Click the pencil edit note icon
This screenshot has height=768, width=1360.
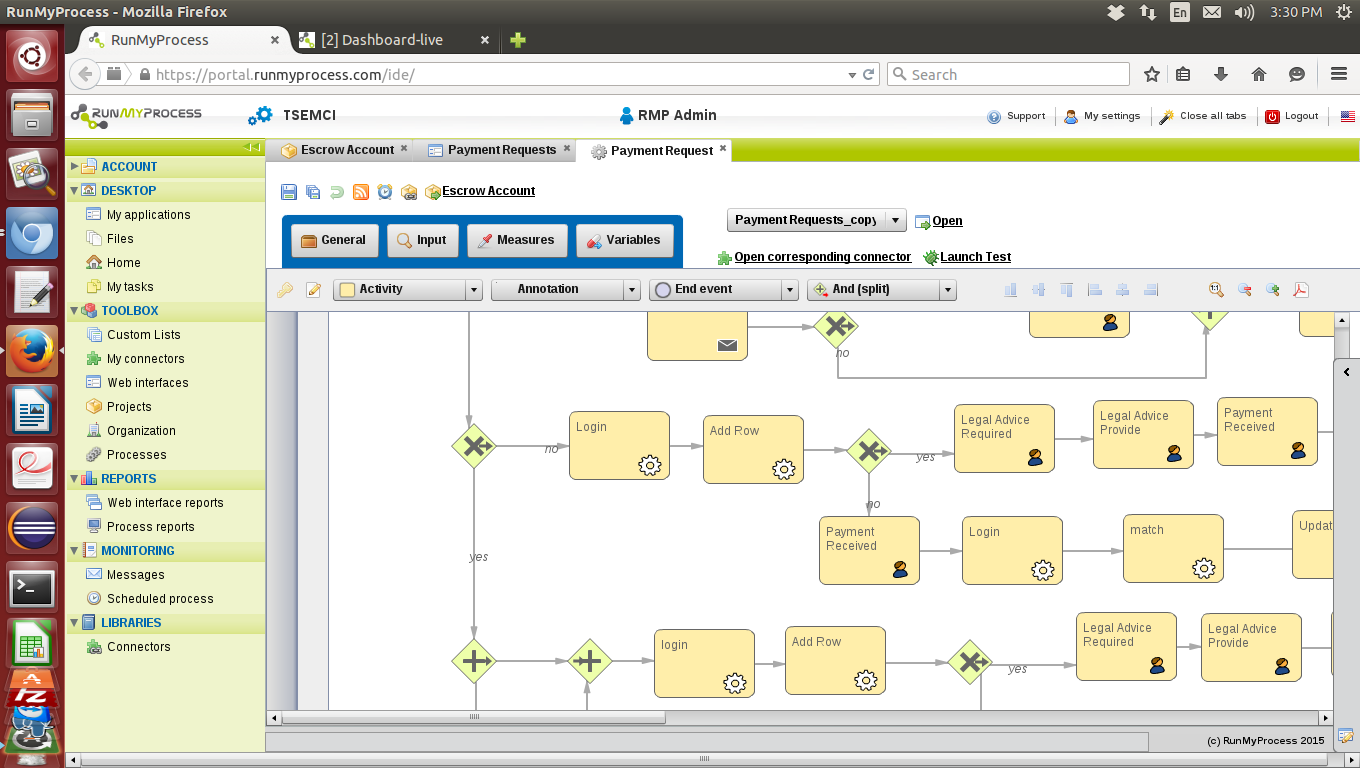tap(314, 290)
